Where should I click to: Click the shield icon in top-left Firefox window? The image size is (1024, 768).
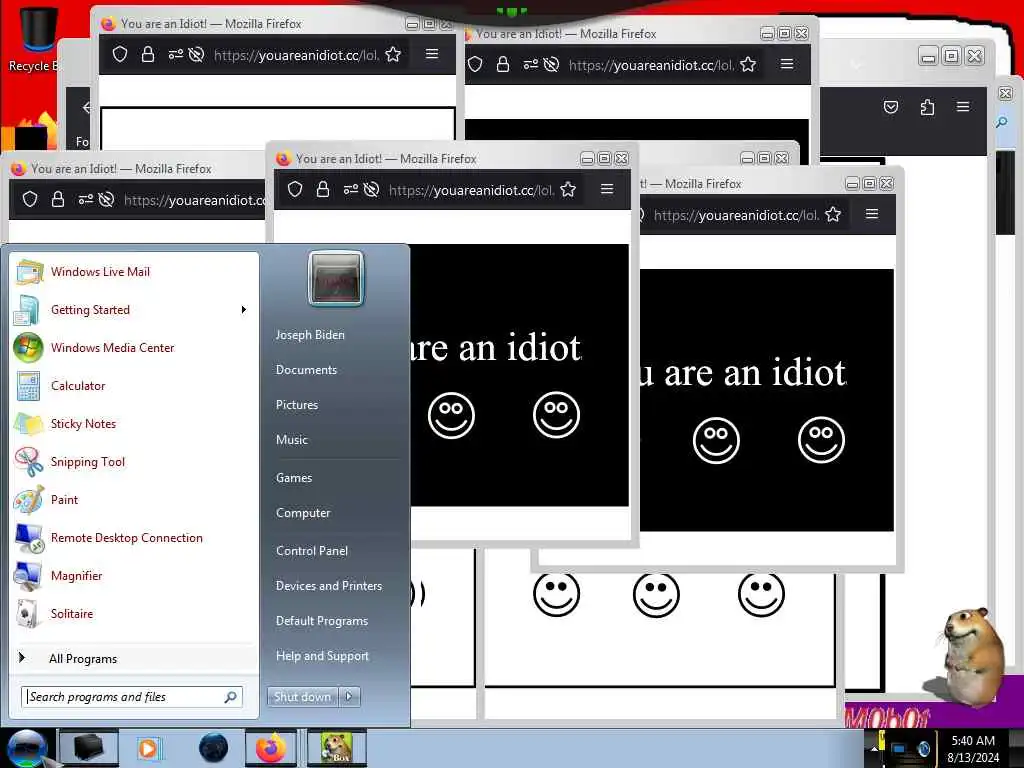[120, 55]
